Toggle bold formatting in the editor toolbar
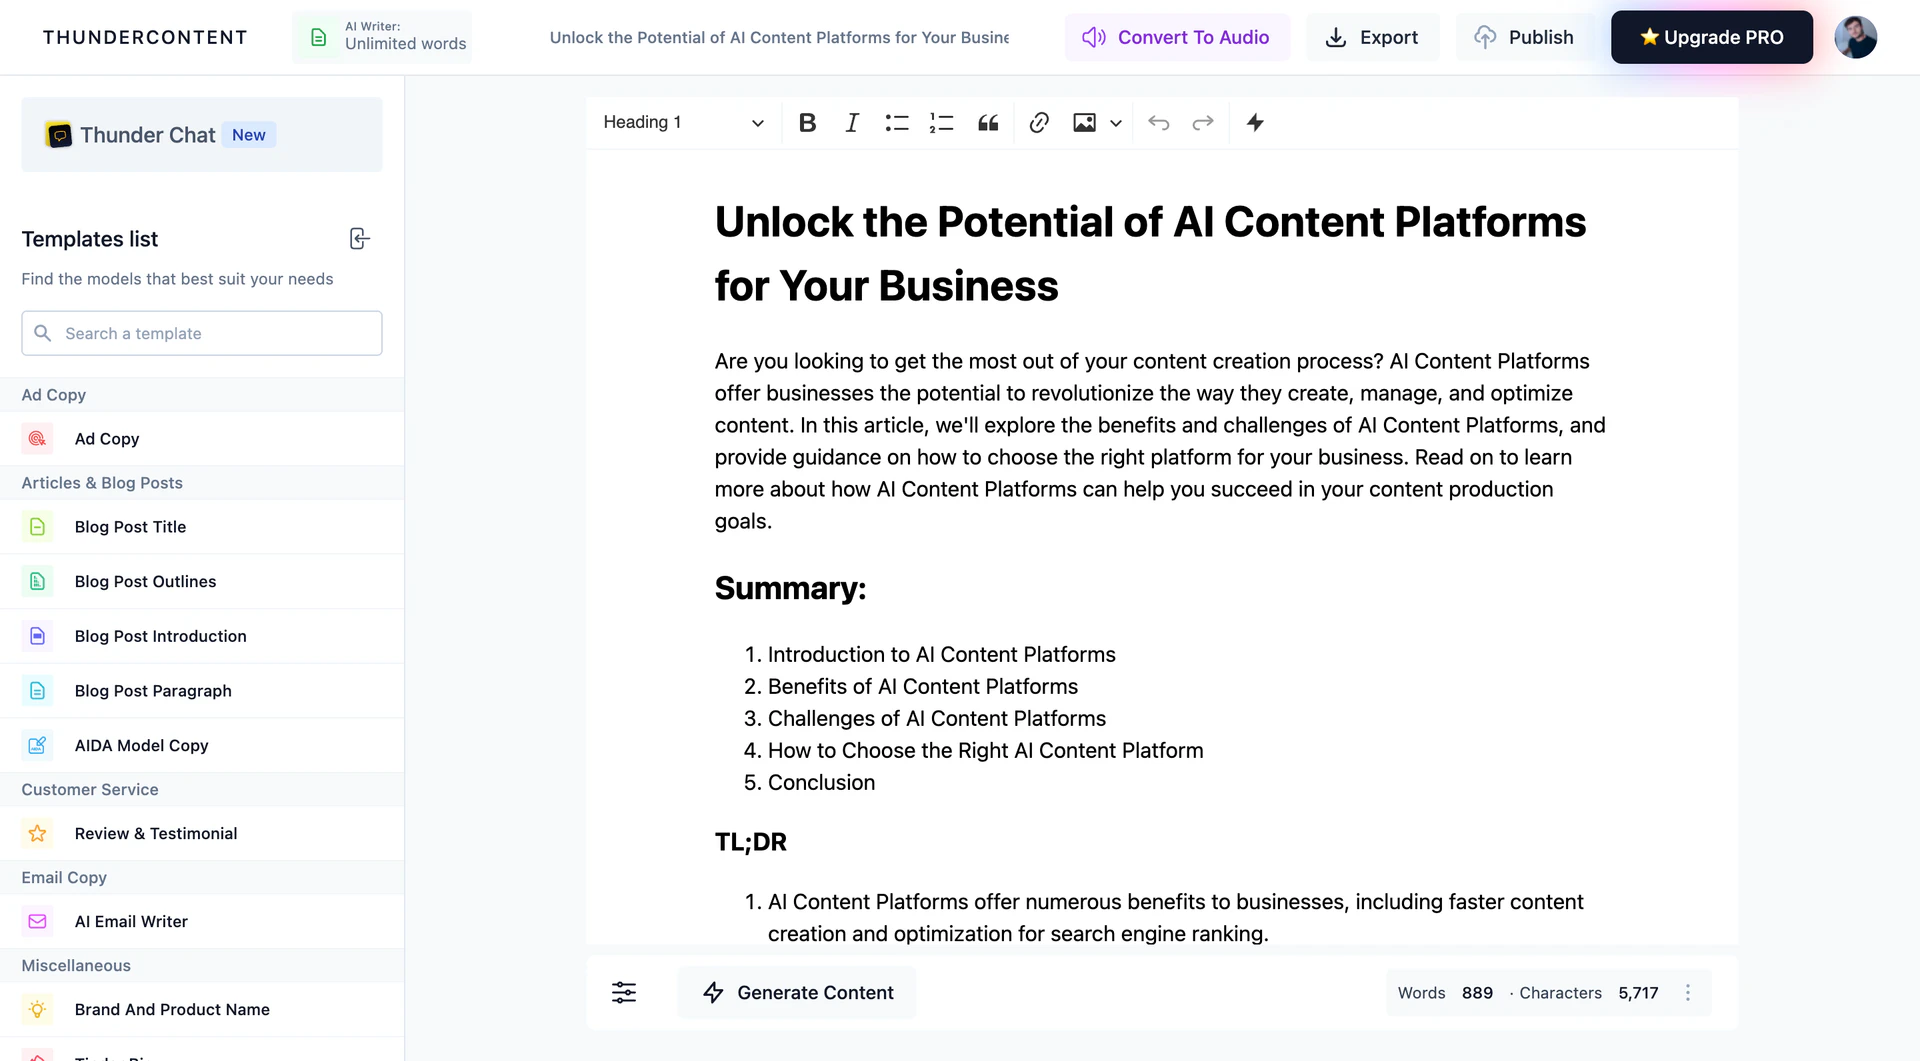Image resolution: width=1920 pixels, height=1061 pixels. pyautogui.click(x=807, y=122)
